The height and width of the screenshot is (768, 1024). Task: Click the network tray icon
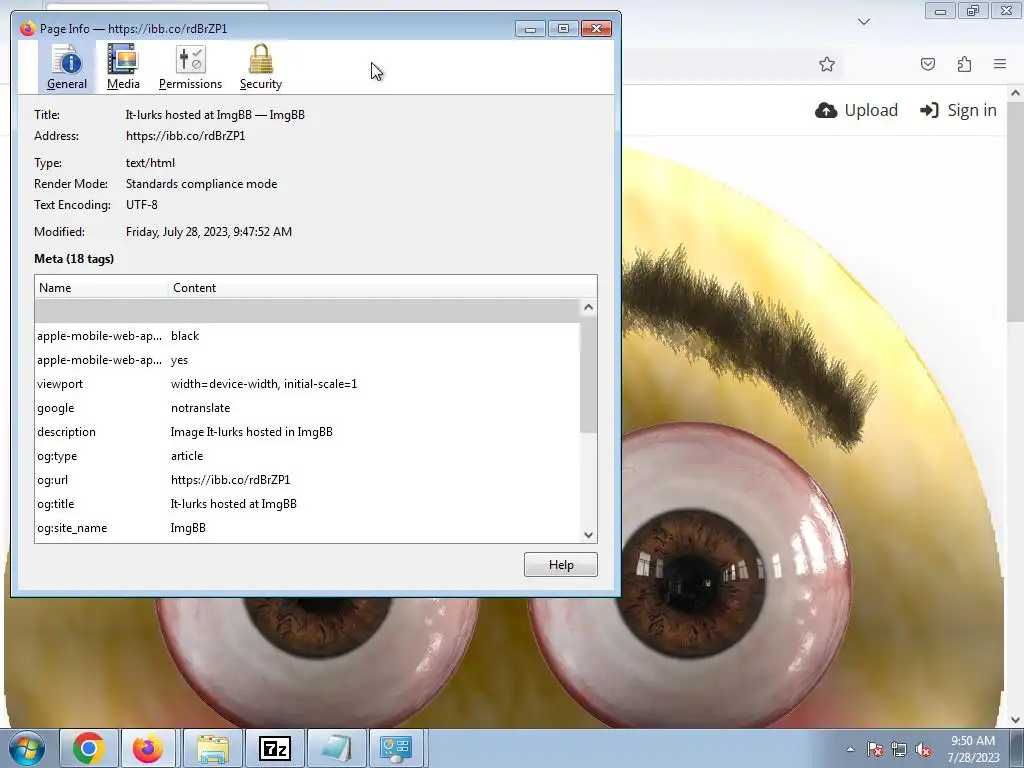point(899,749)
